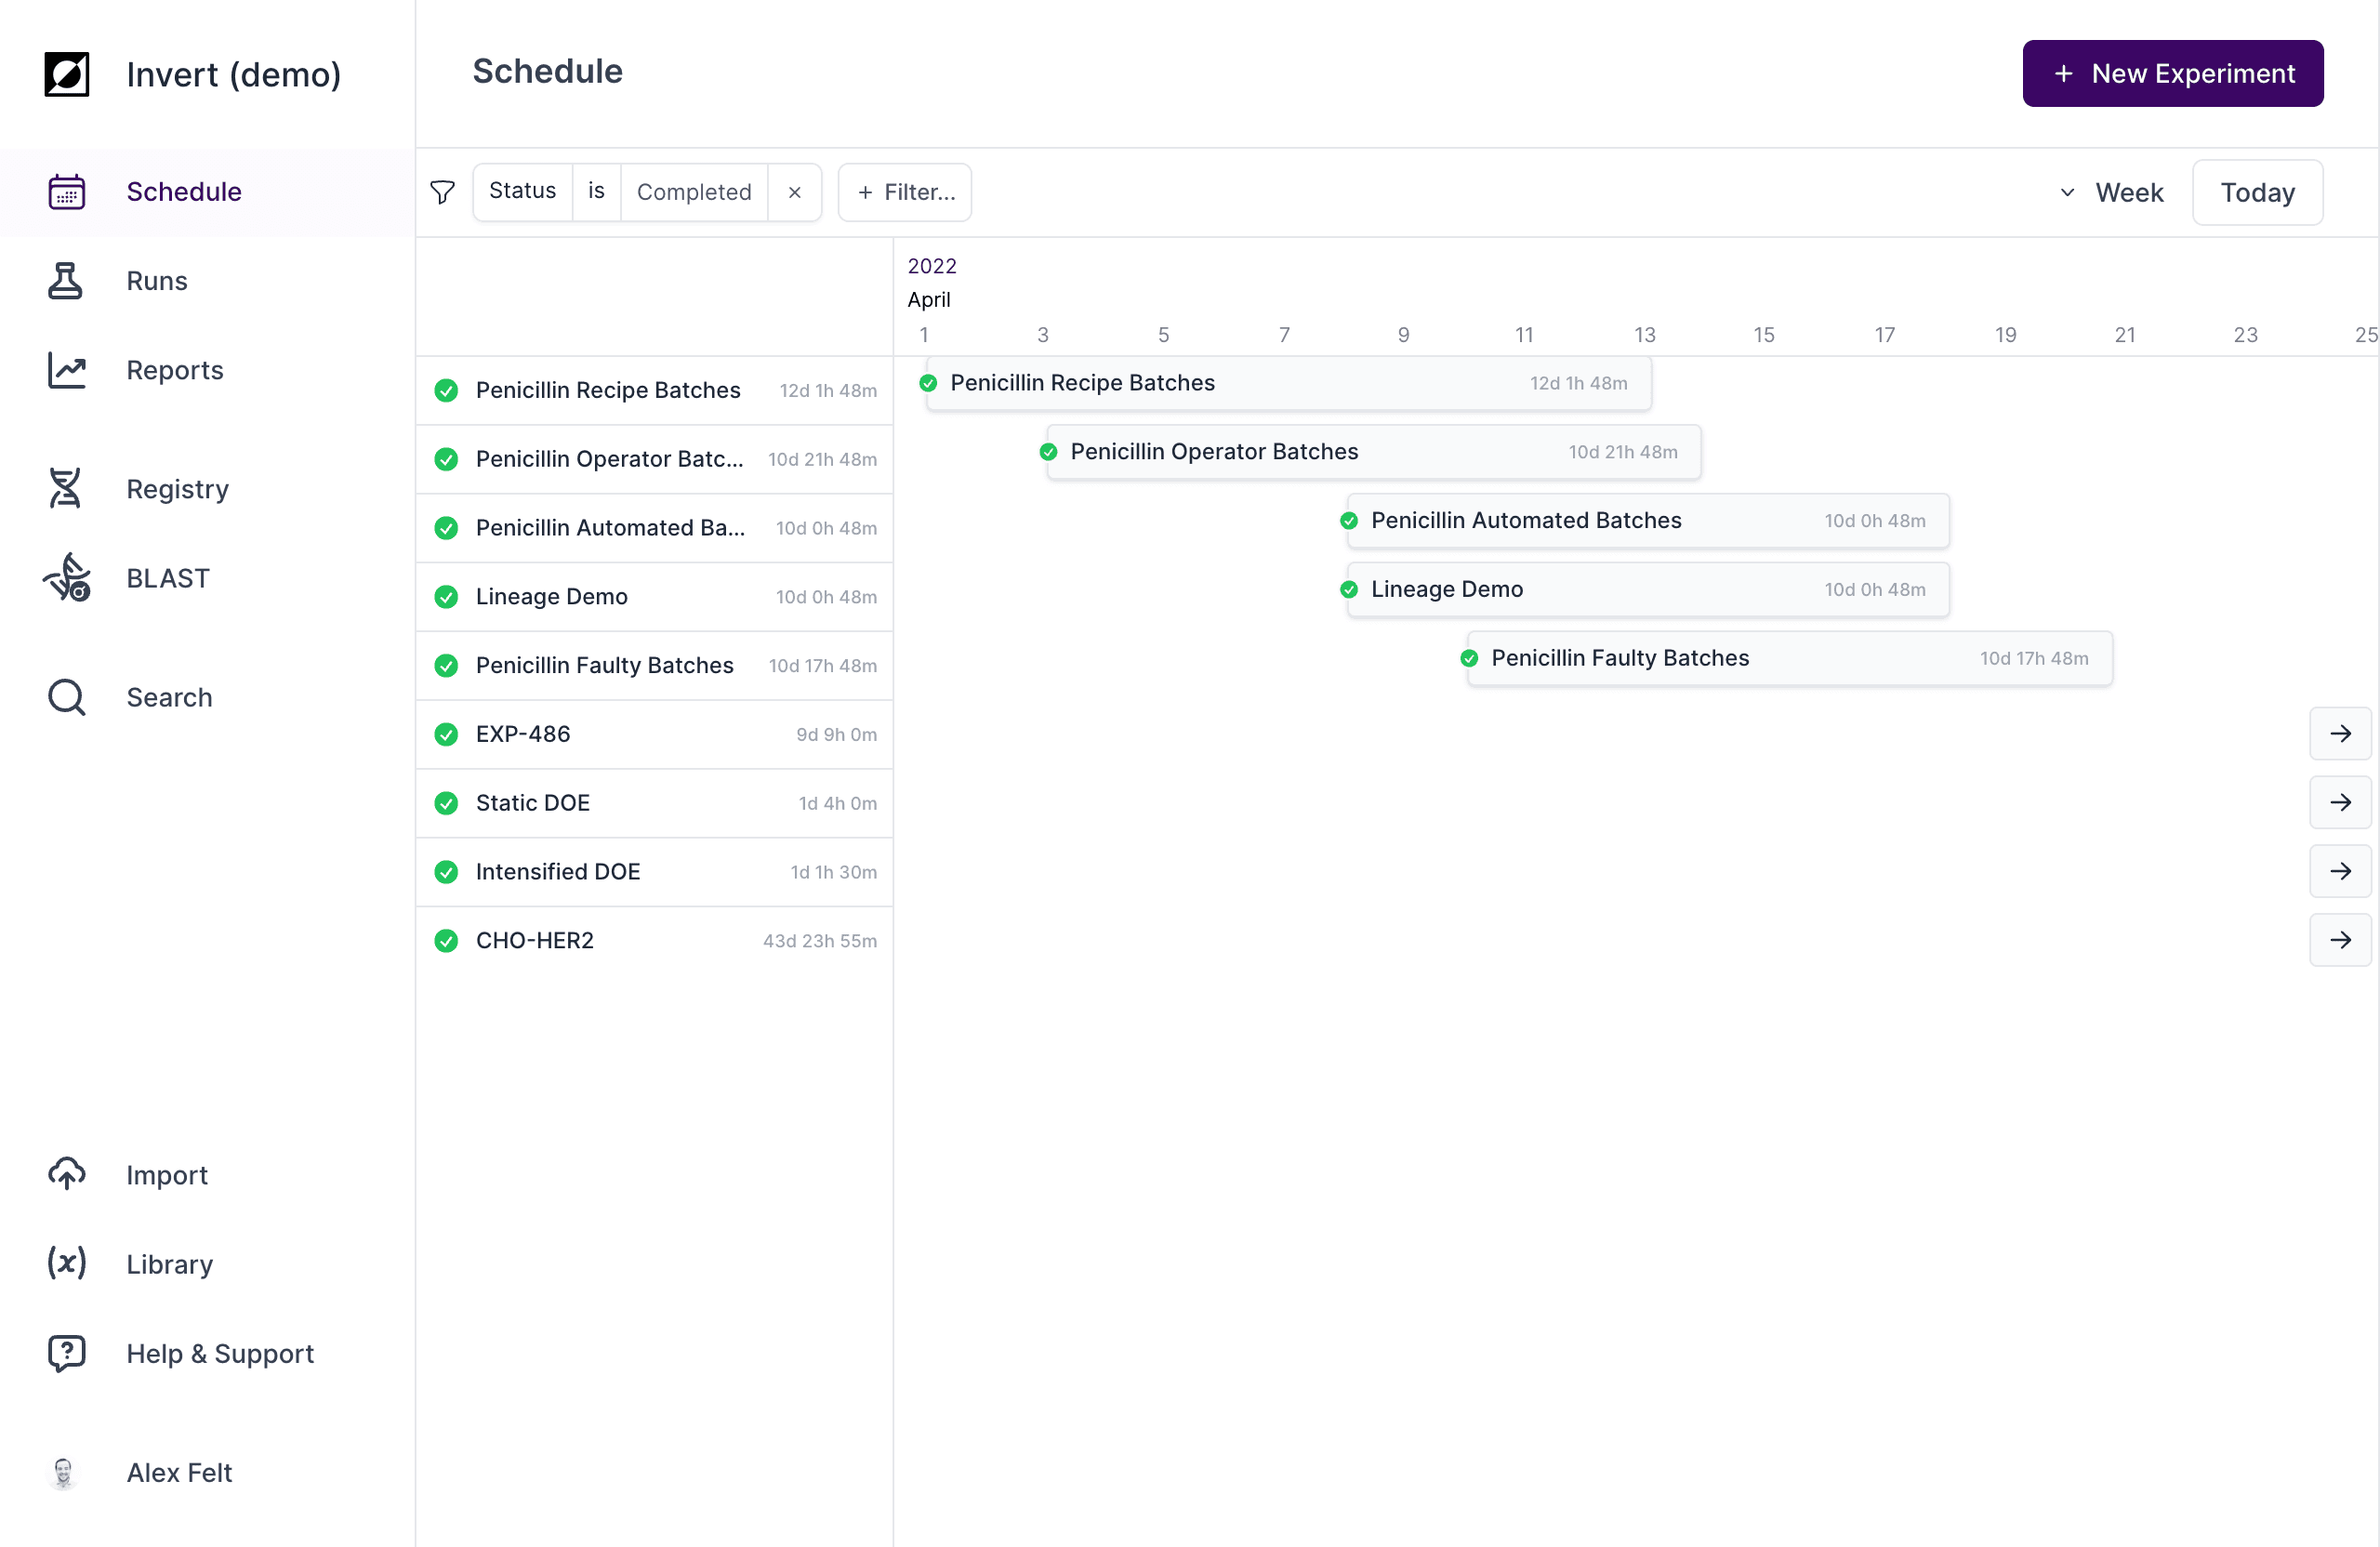Screen dimensions: 2380x1547
Task: Click the April month label on timeline
Action: 929,300
